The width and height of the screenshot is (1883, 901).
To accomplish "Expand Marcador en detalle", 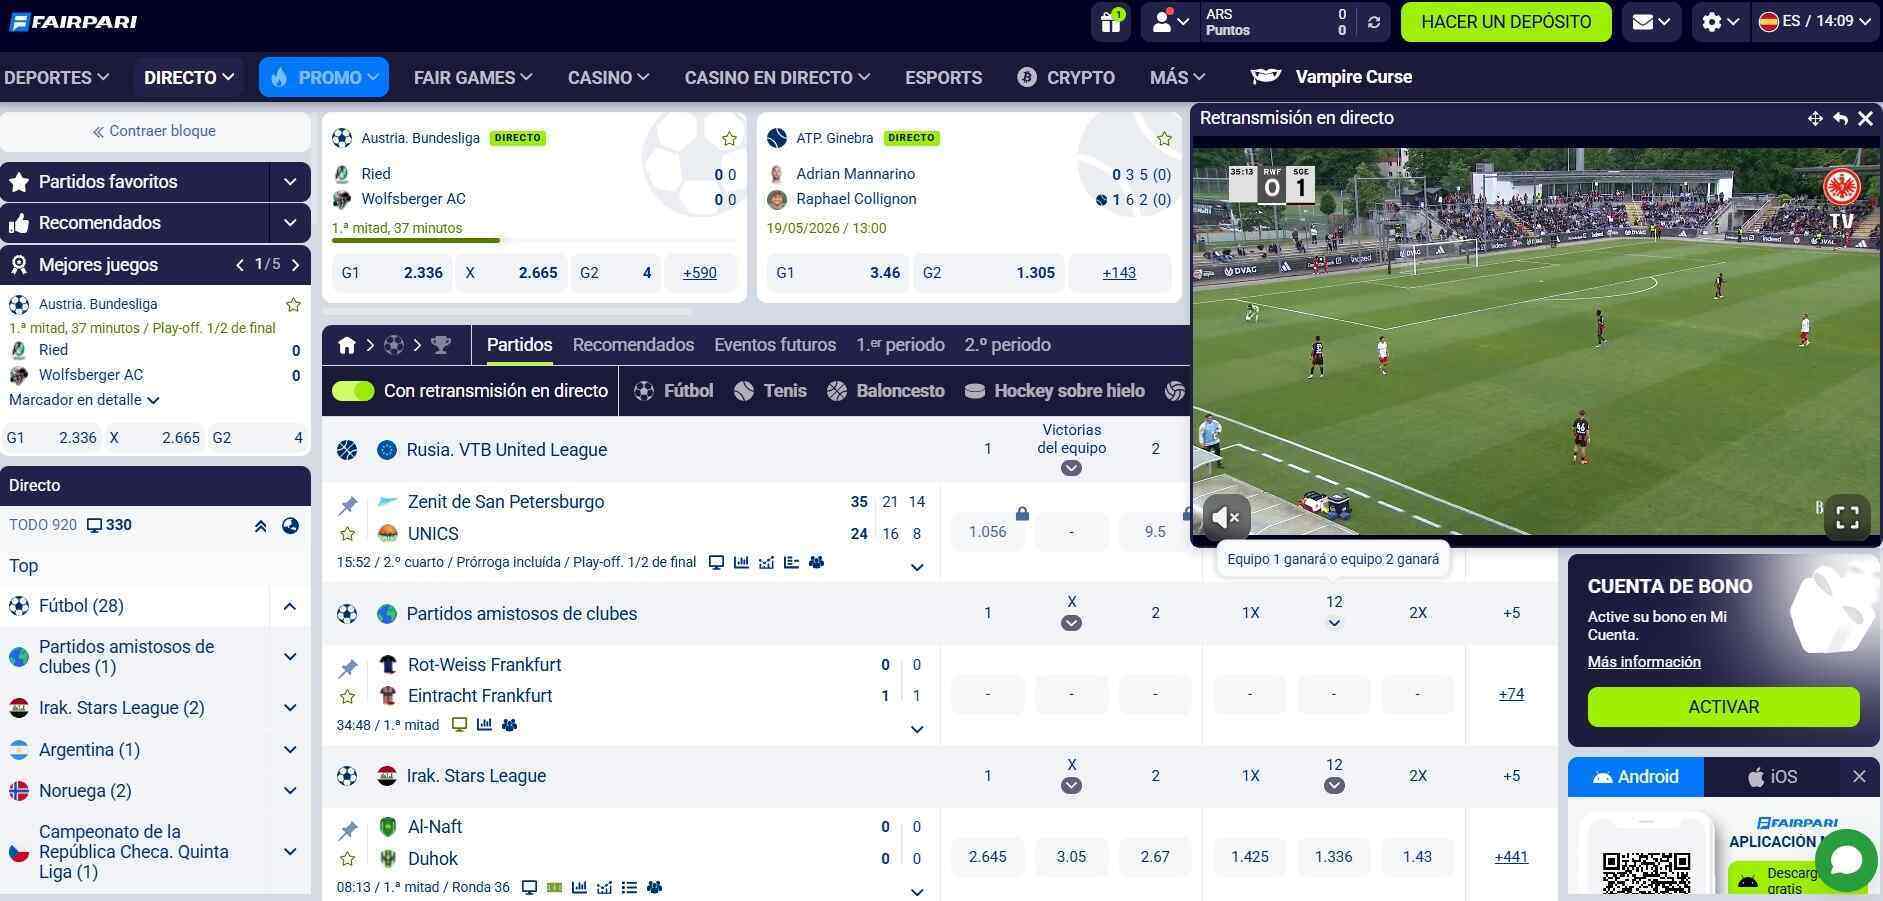I will pos(84,400).
